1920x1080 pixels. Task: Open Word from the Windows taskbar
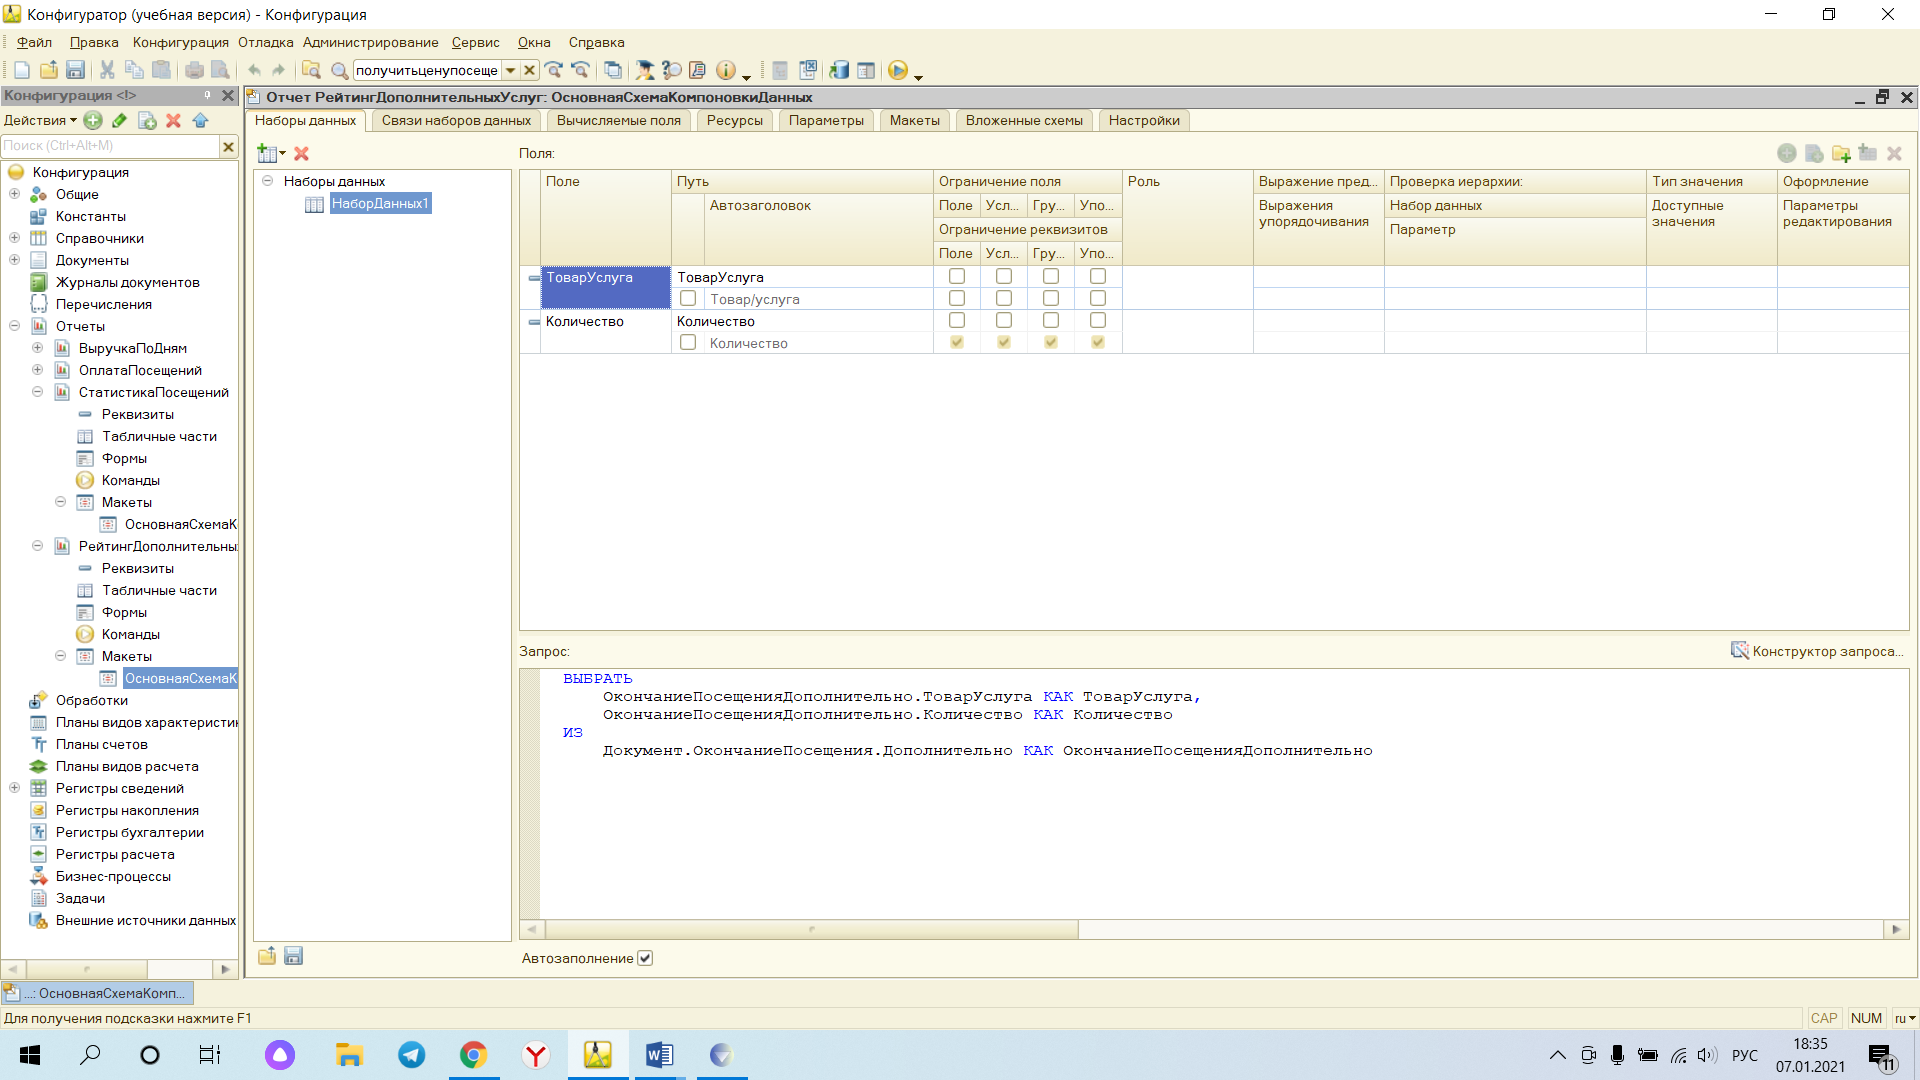tap(659, 1055)
